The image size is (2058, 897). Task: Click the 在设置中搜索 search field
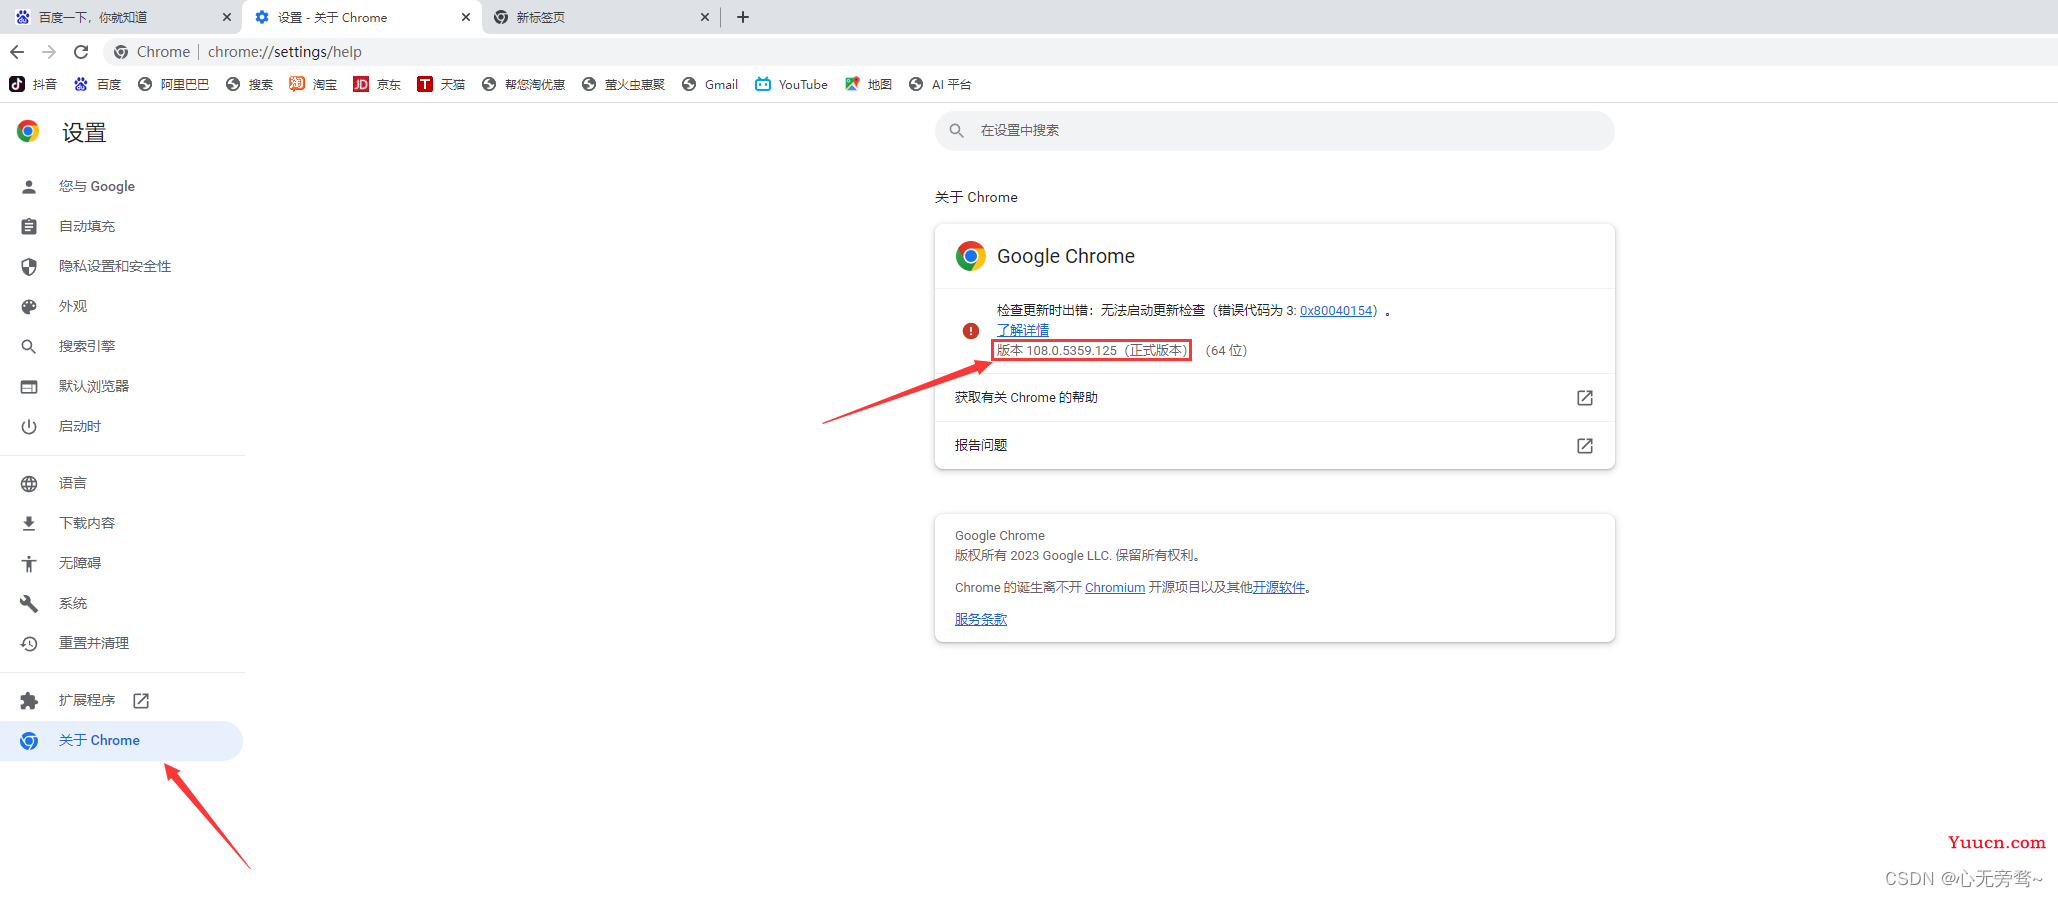point(1274,131)
